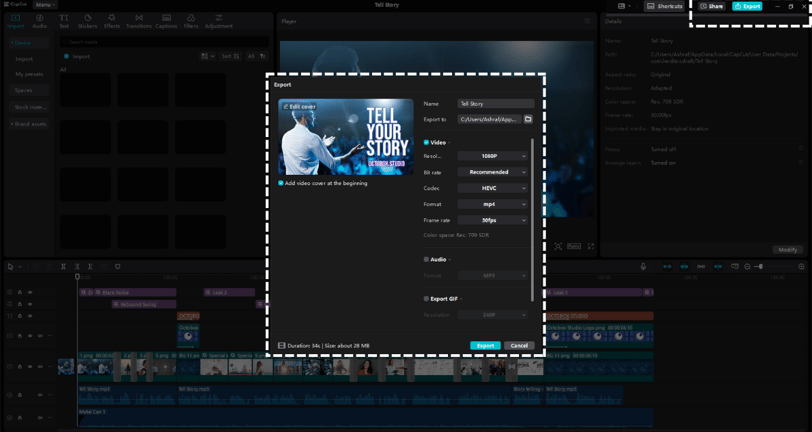Switch to the Text tab
This screenshot has width=812, height=432.
point(64,21)
